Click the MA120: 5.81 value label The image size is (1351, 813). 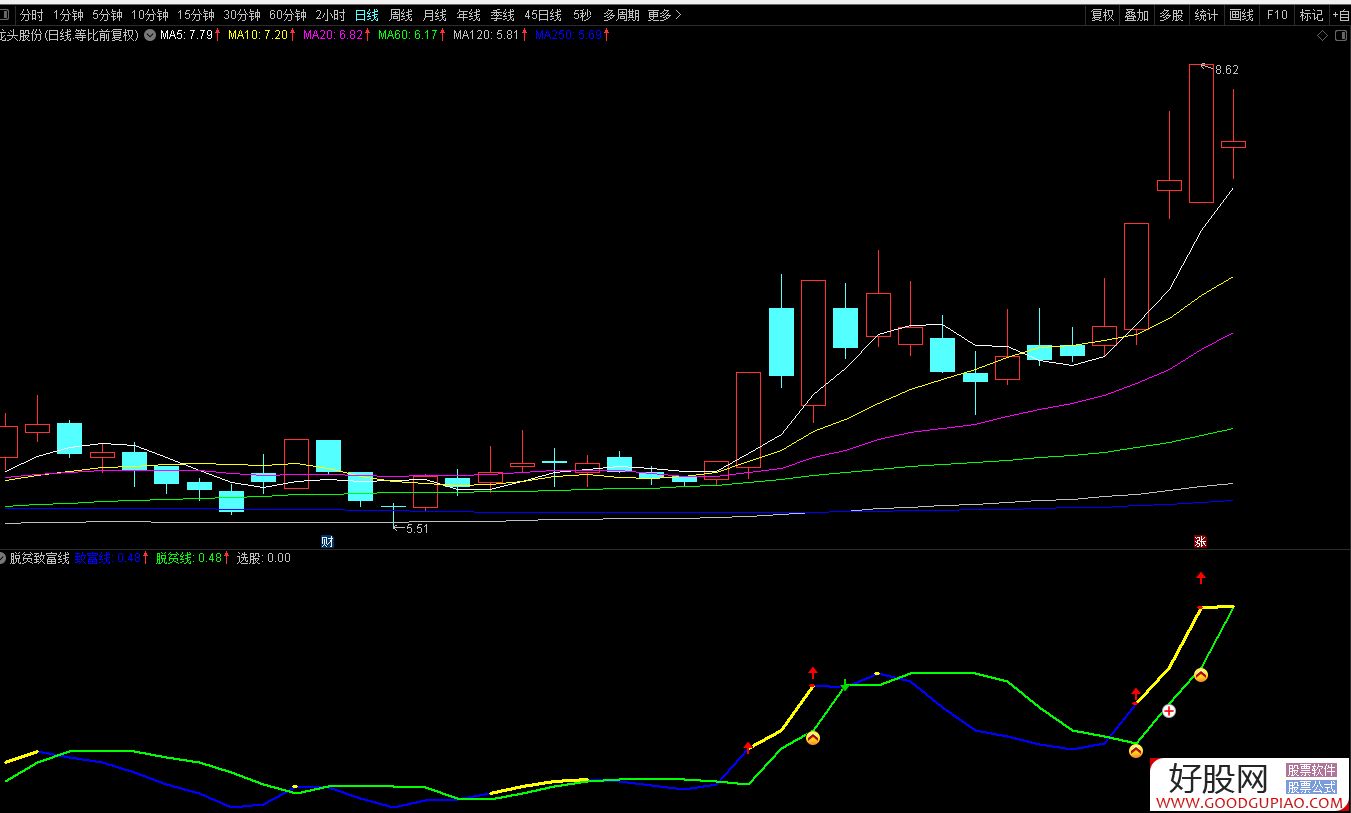click(487, 35)
